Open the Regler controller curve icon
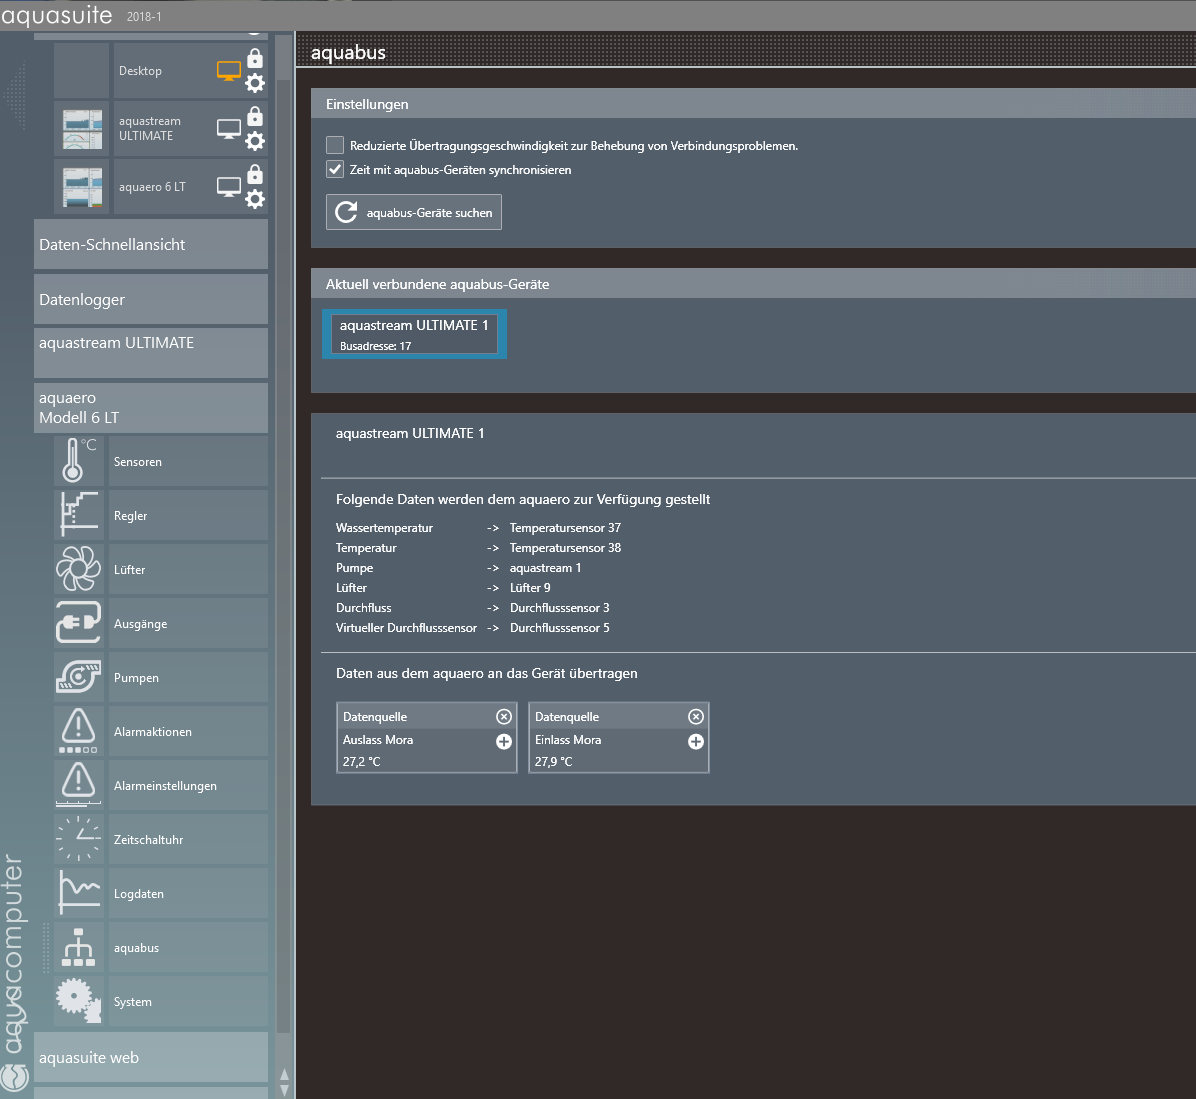 (x=79, y=515)
